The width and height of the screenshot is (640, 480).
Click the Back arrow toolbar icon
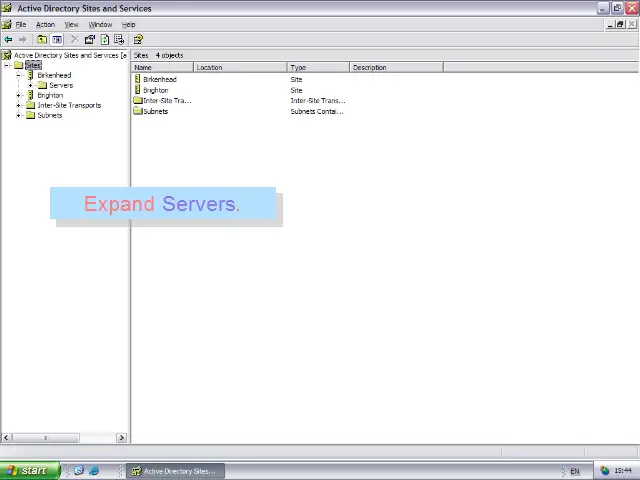pyautogui.click(x=8, y=40)
